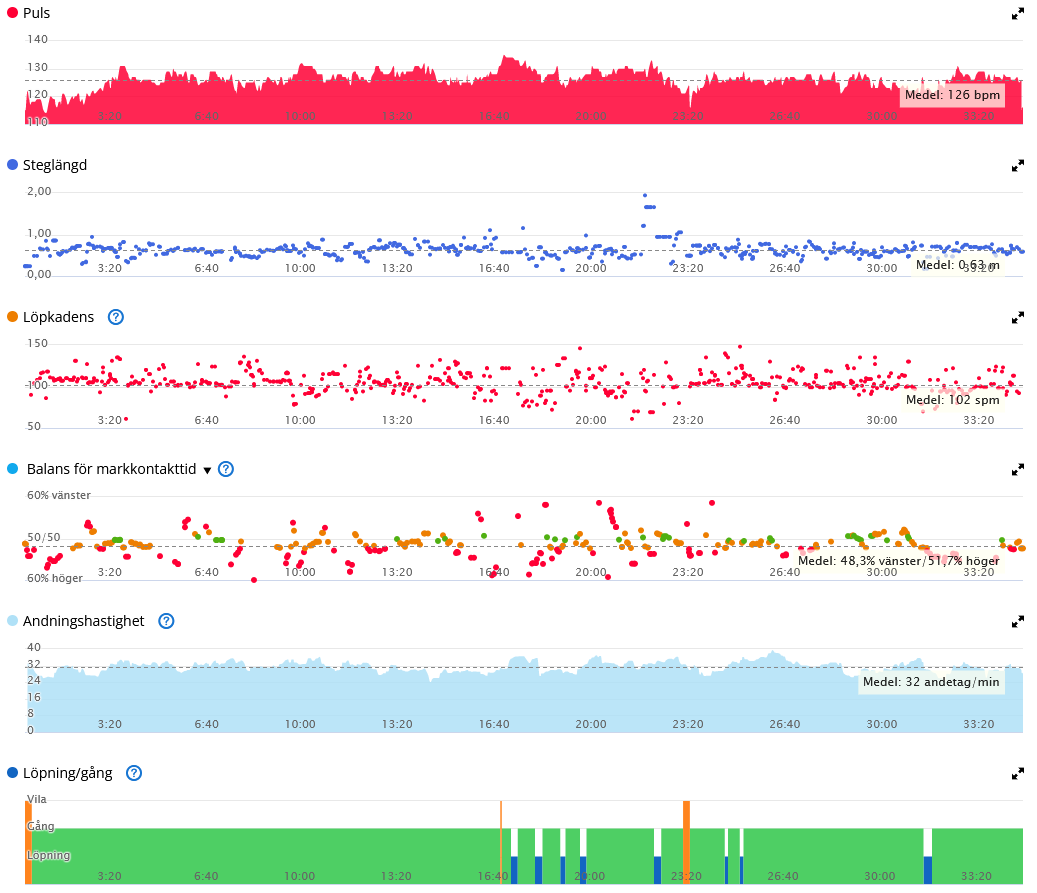Open help for Löpkadens
The height and width of the screenshot is (893, 1037).
click(x=116, y=318)
